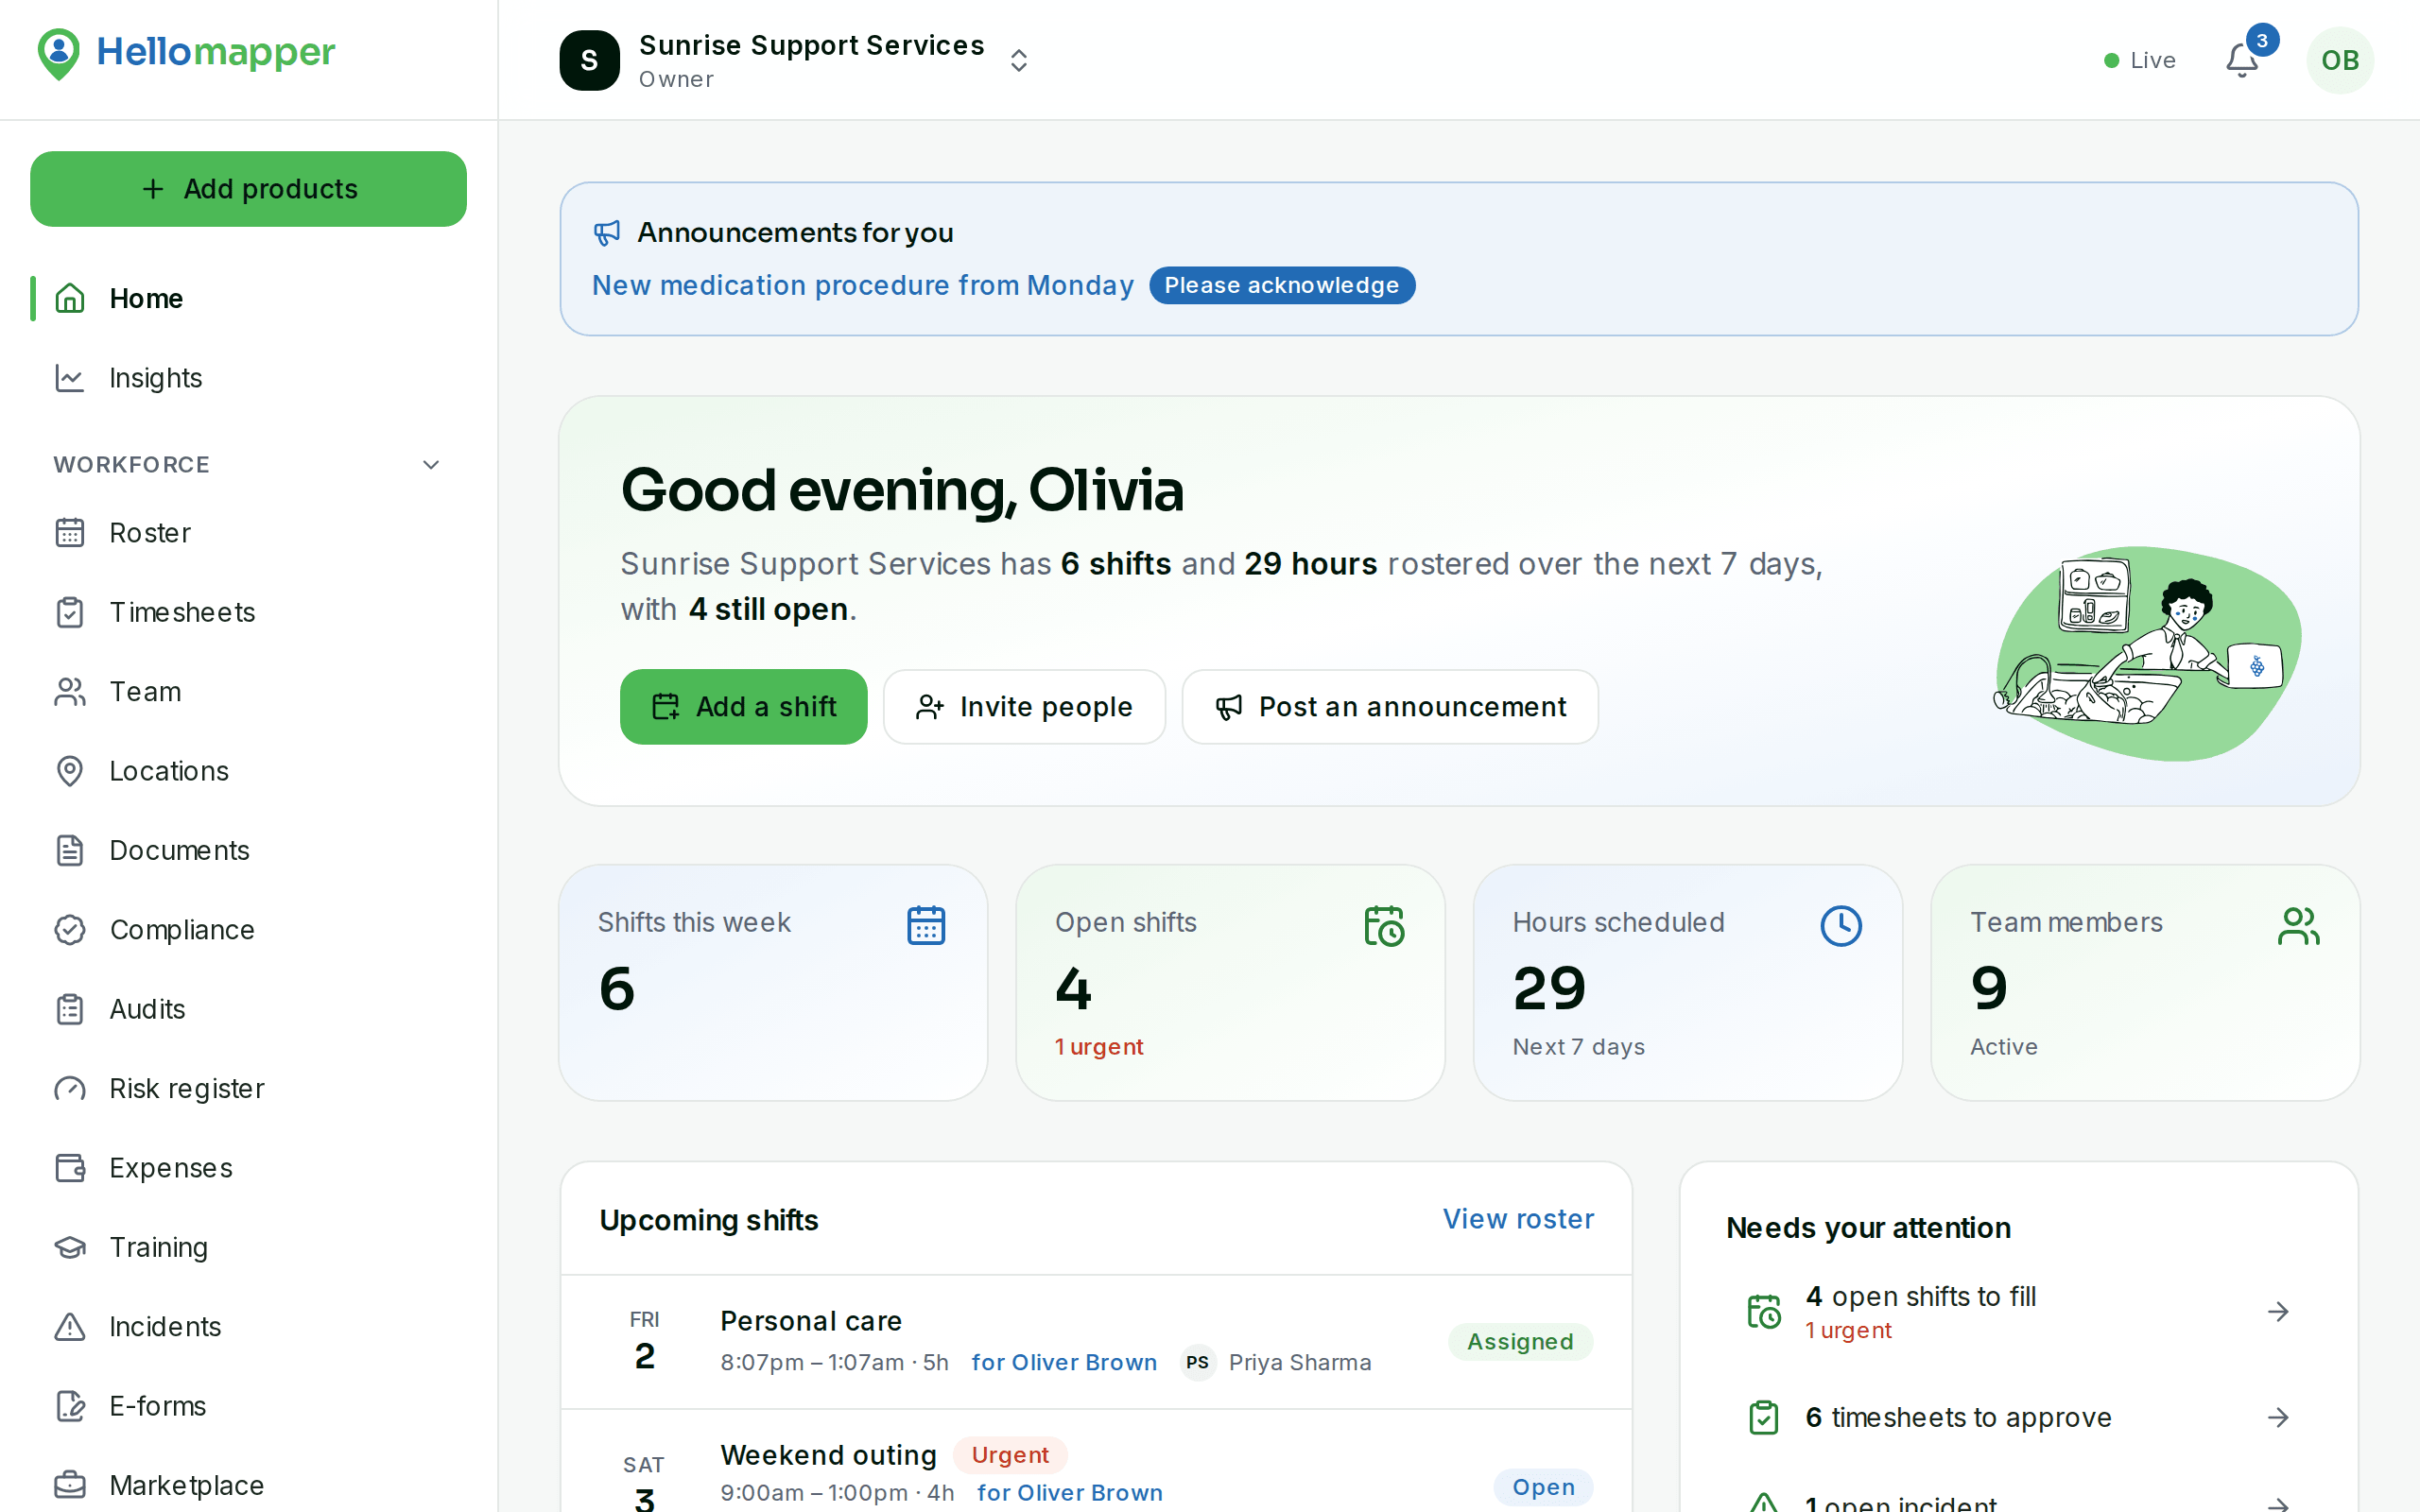Click the Add a shift button

tap(743, 707)
